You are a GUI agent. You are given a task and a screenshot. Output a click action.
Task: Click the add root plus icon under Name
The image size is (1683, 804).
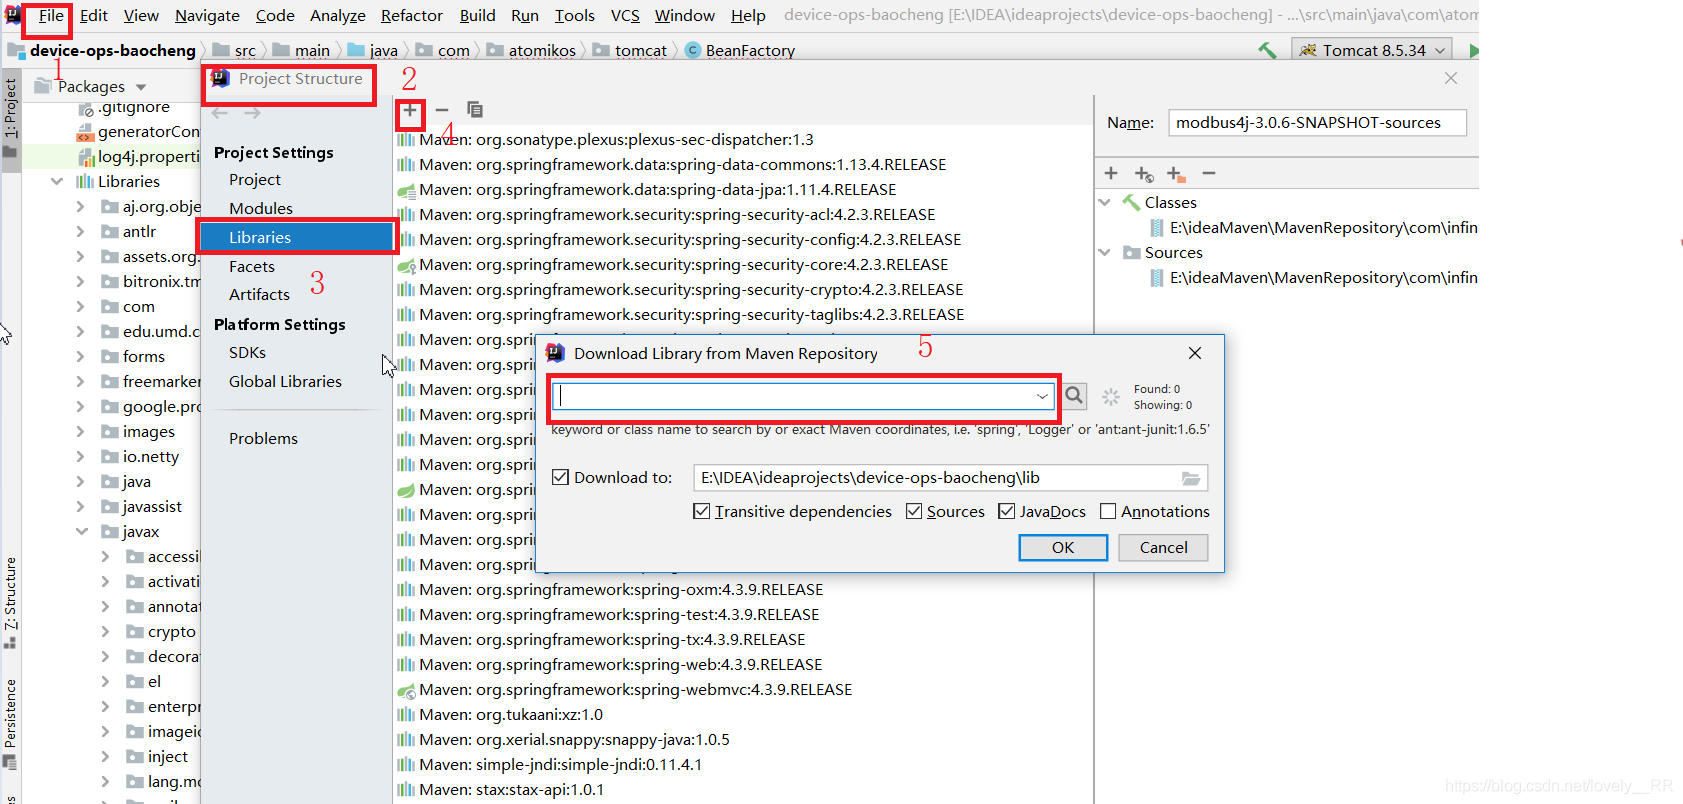click(x=1111, y=173)
